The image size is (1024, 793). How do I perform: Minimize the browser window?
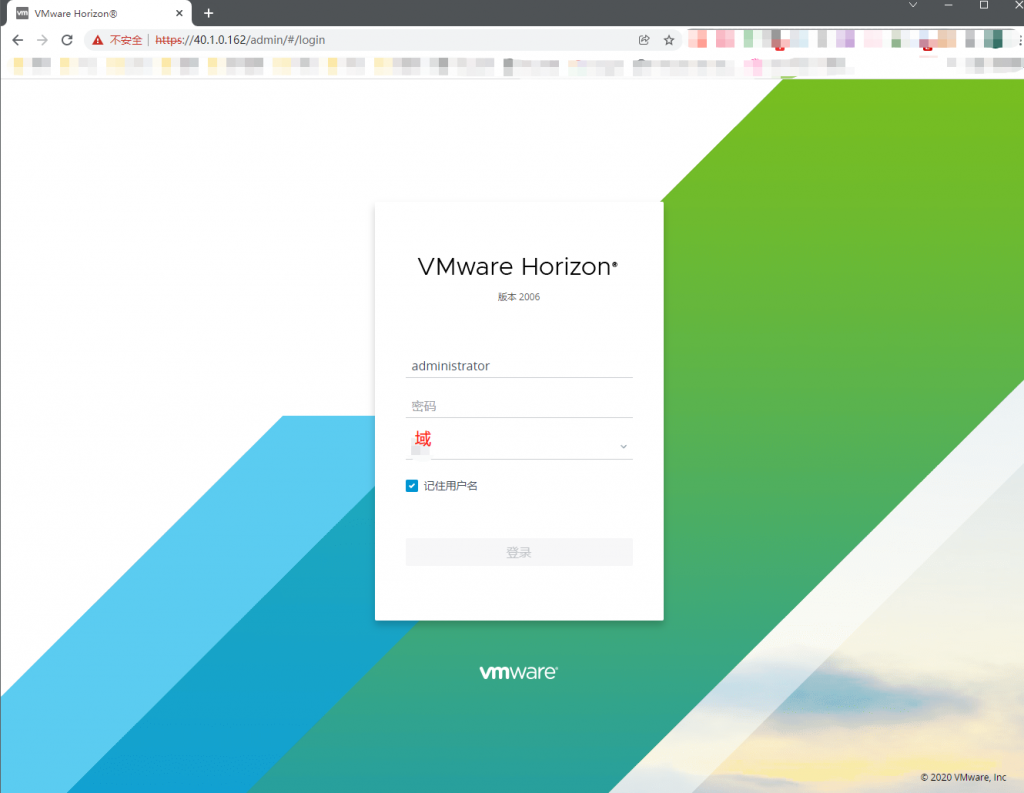(948, 5)
